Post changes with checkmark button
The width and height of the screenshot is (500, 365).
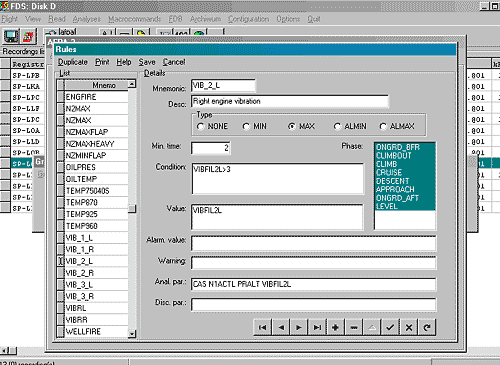390,327
